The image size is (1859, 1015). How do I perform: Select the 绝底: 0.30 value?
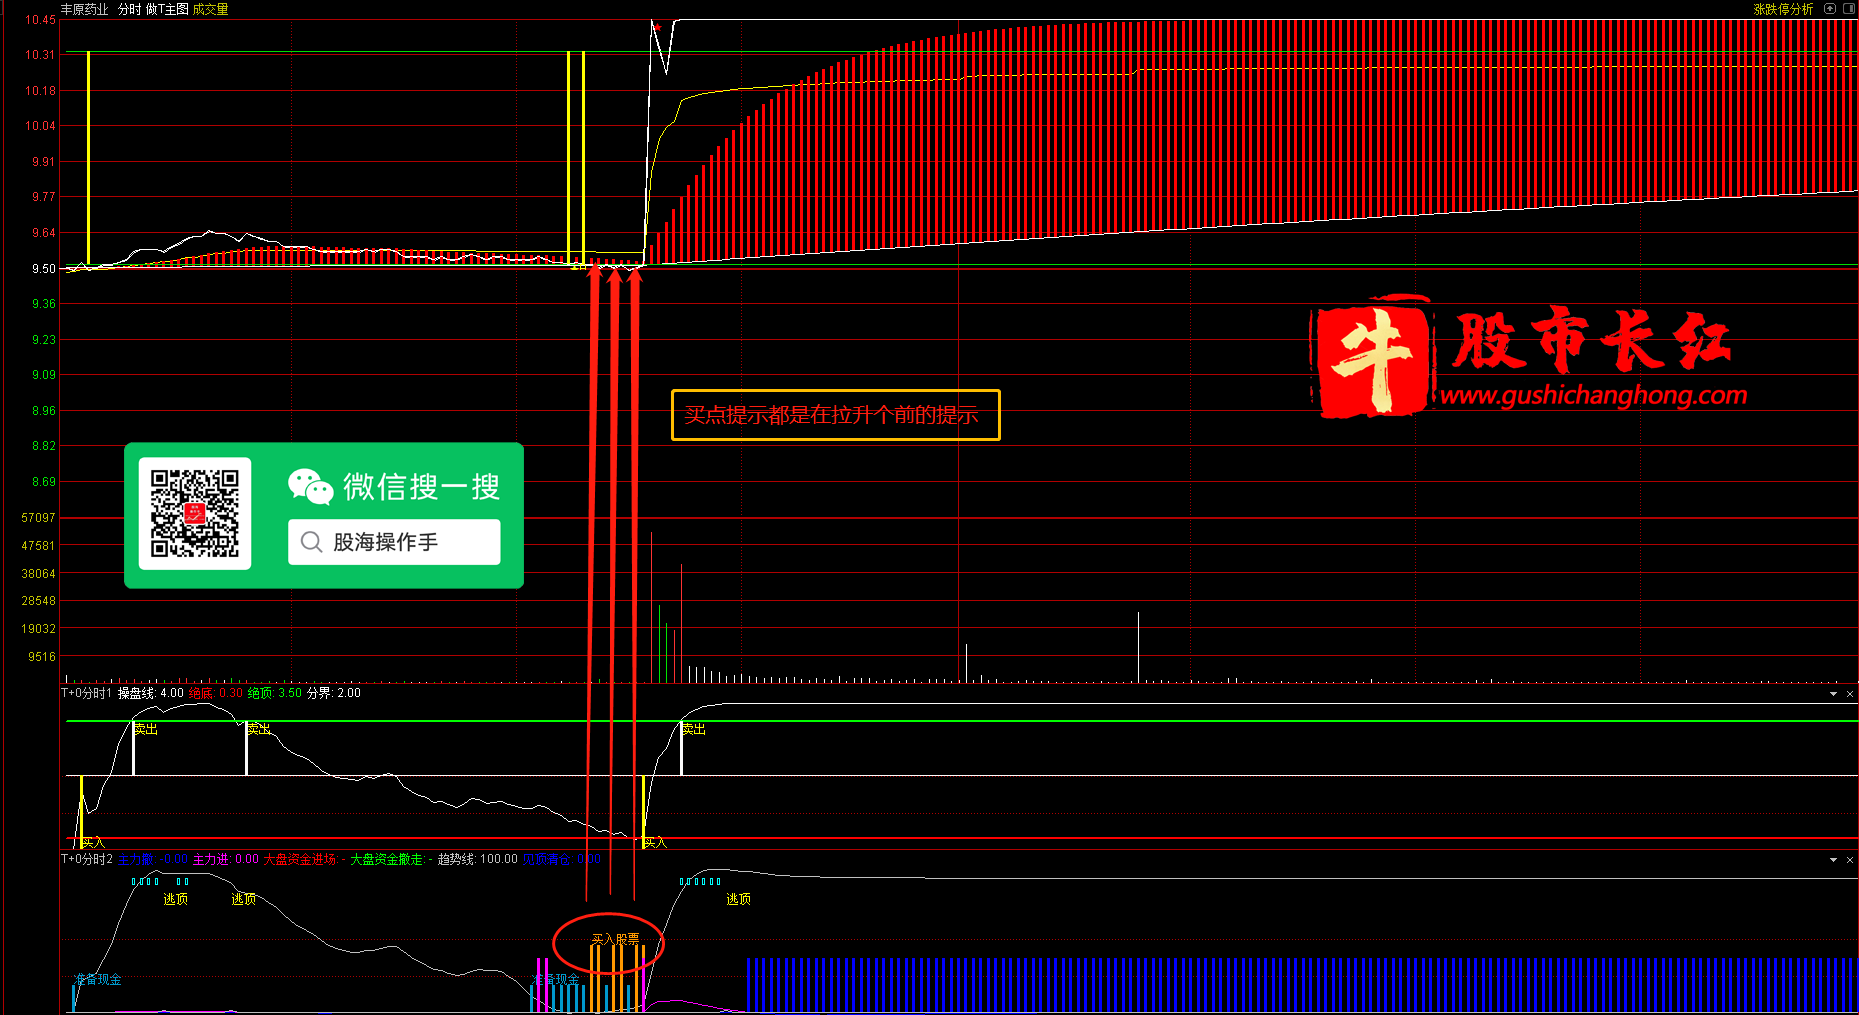pos(216,693)
